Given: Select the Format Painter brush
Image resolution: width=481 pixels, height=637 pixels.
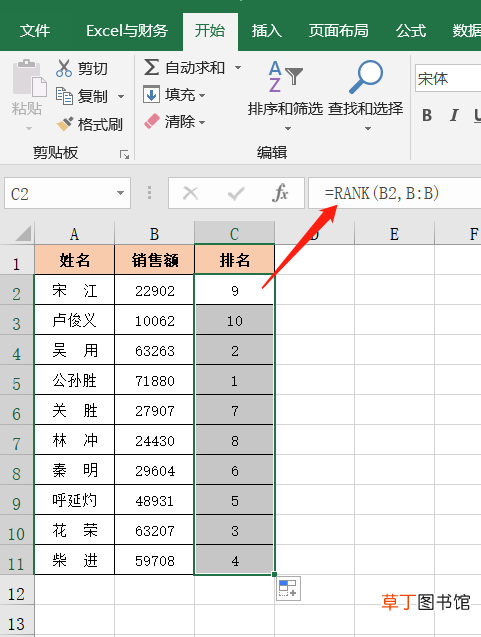Looking at the screenshot, I should pyautogui.click(x=65, y=124).
